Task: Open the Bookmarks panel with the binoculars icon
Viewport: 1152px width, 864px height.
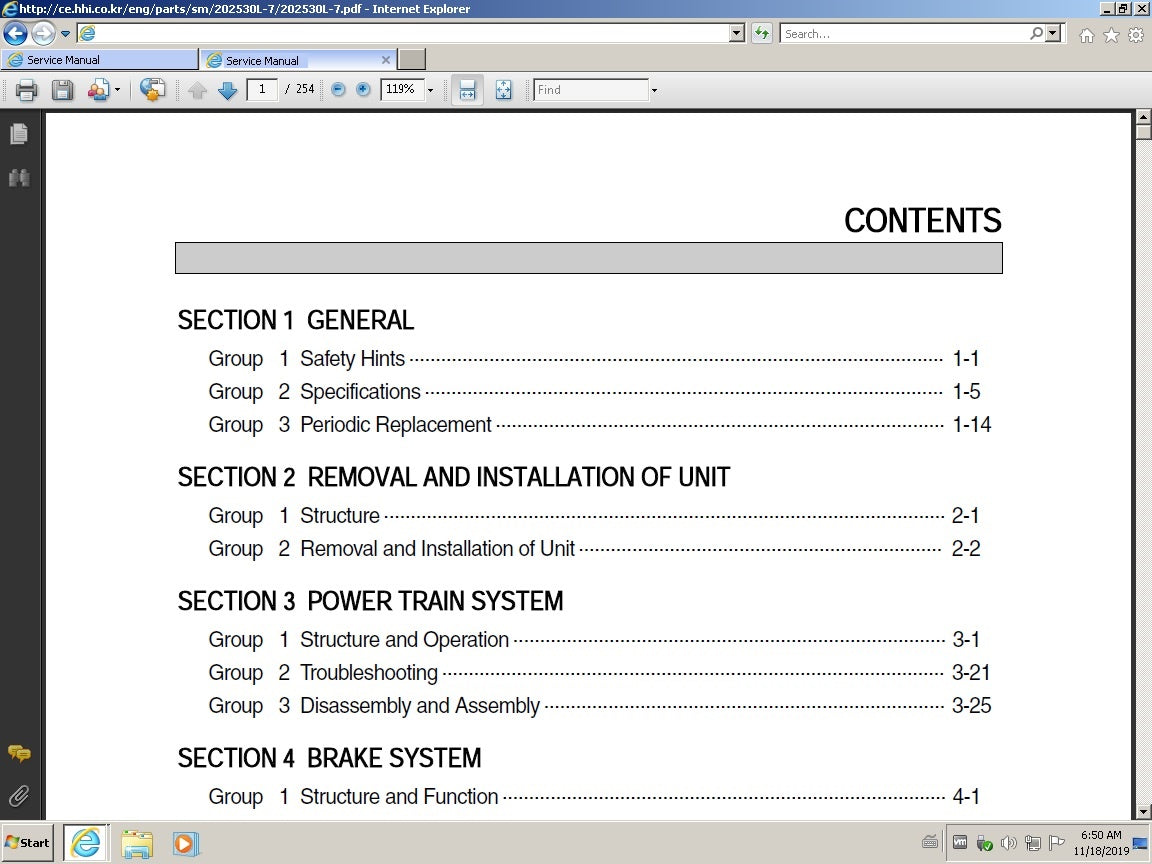Action: click(19, 177)
